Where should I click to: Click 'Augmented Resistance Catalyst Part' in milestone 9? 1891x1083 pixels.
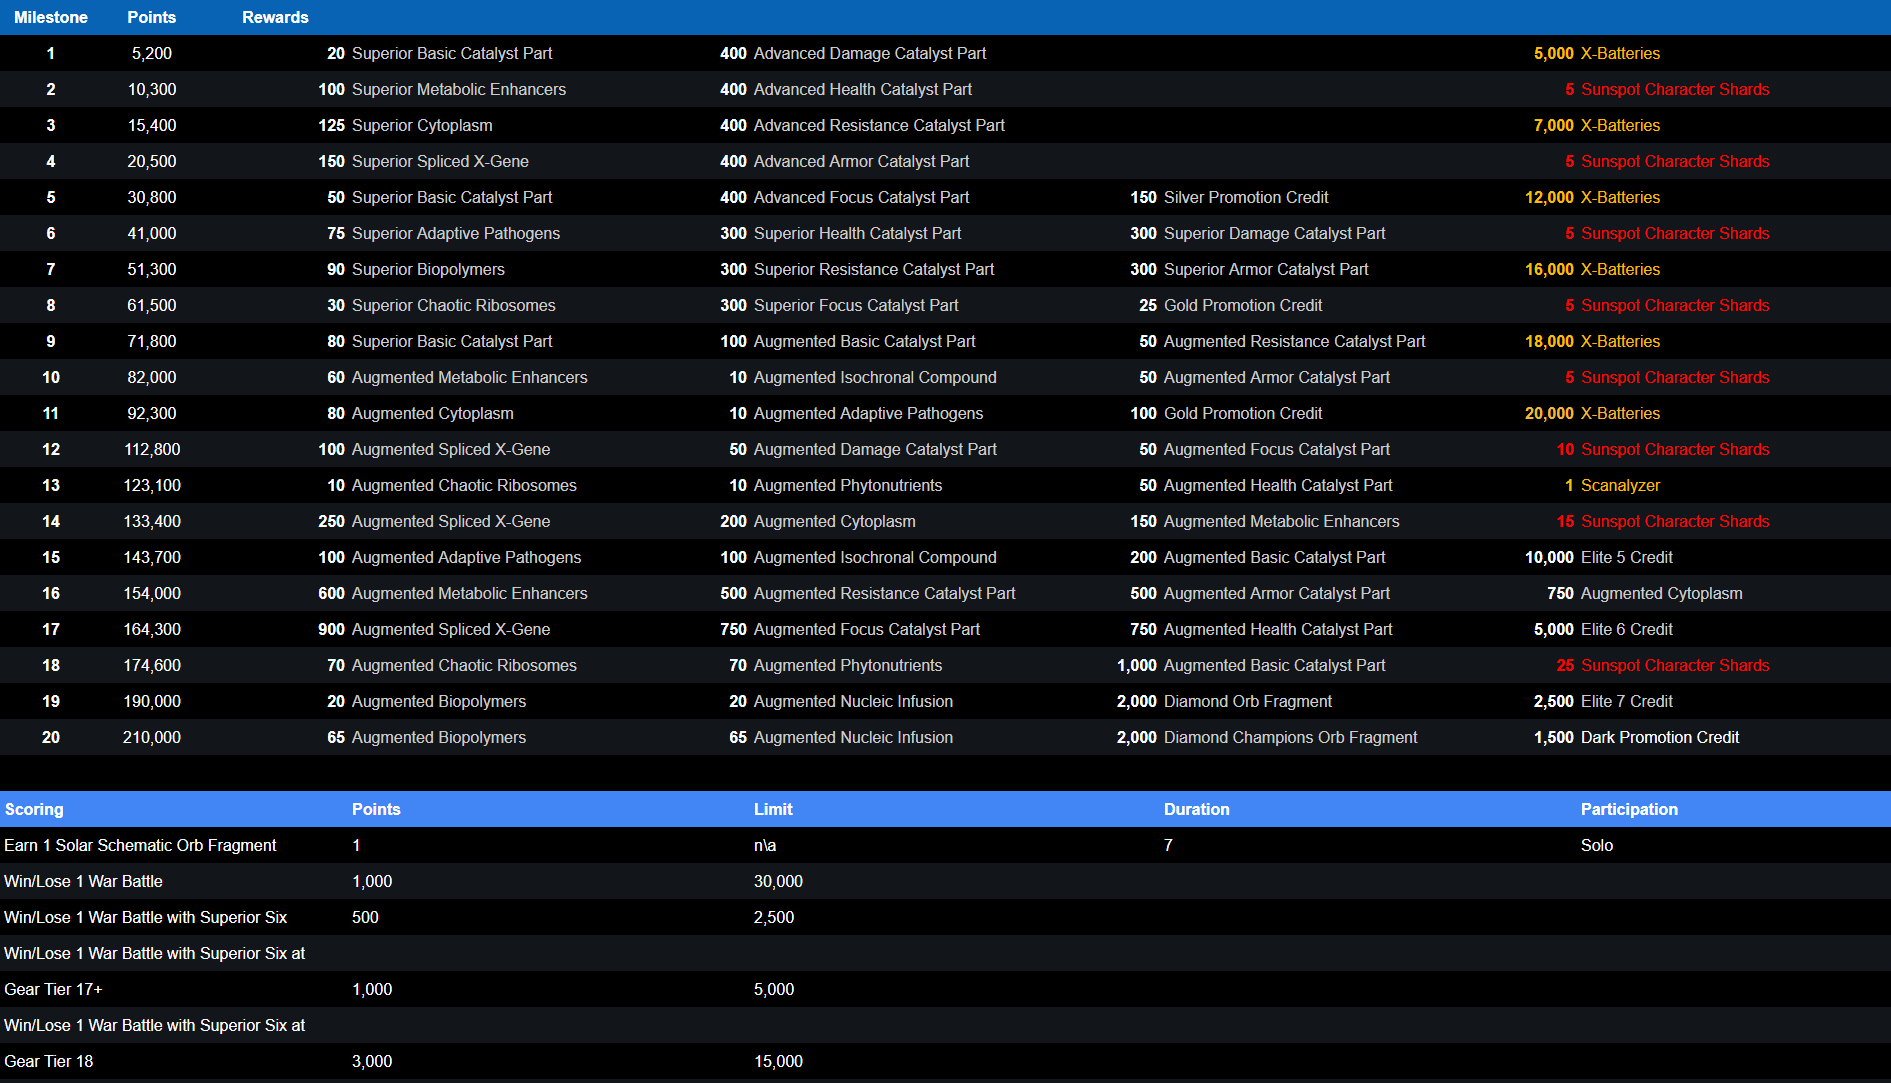click(1295, 341)
